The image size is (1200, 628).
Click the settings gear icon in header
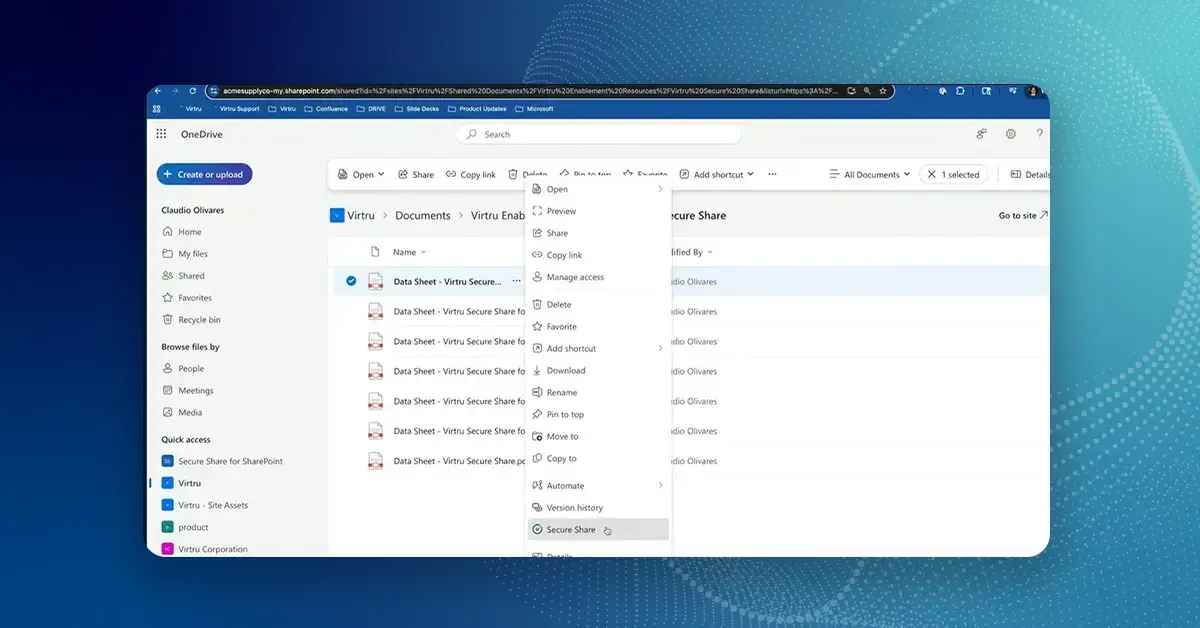coord(1010,134)
